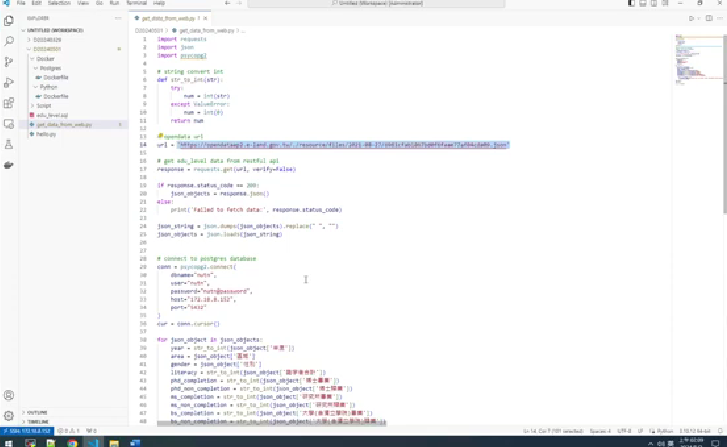Viewport: 727px width, 447px height.
Task: Open File Explorer from the taskbar
Action: coord(114,443)
